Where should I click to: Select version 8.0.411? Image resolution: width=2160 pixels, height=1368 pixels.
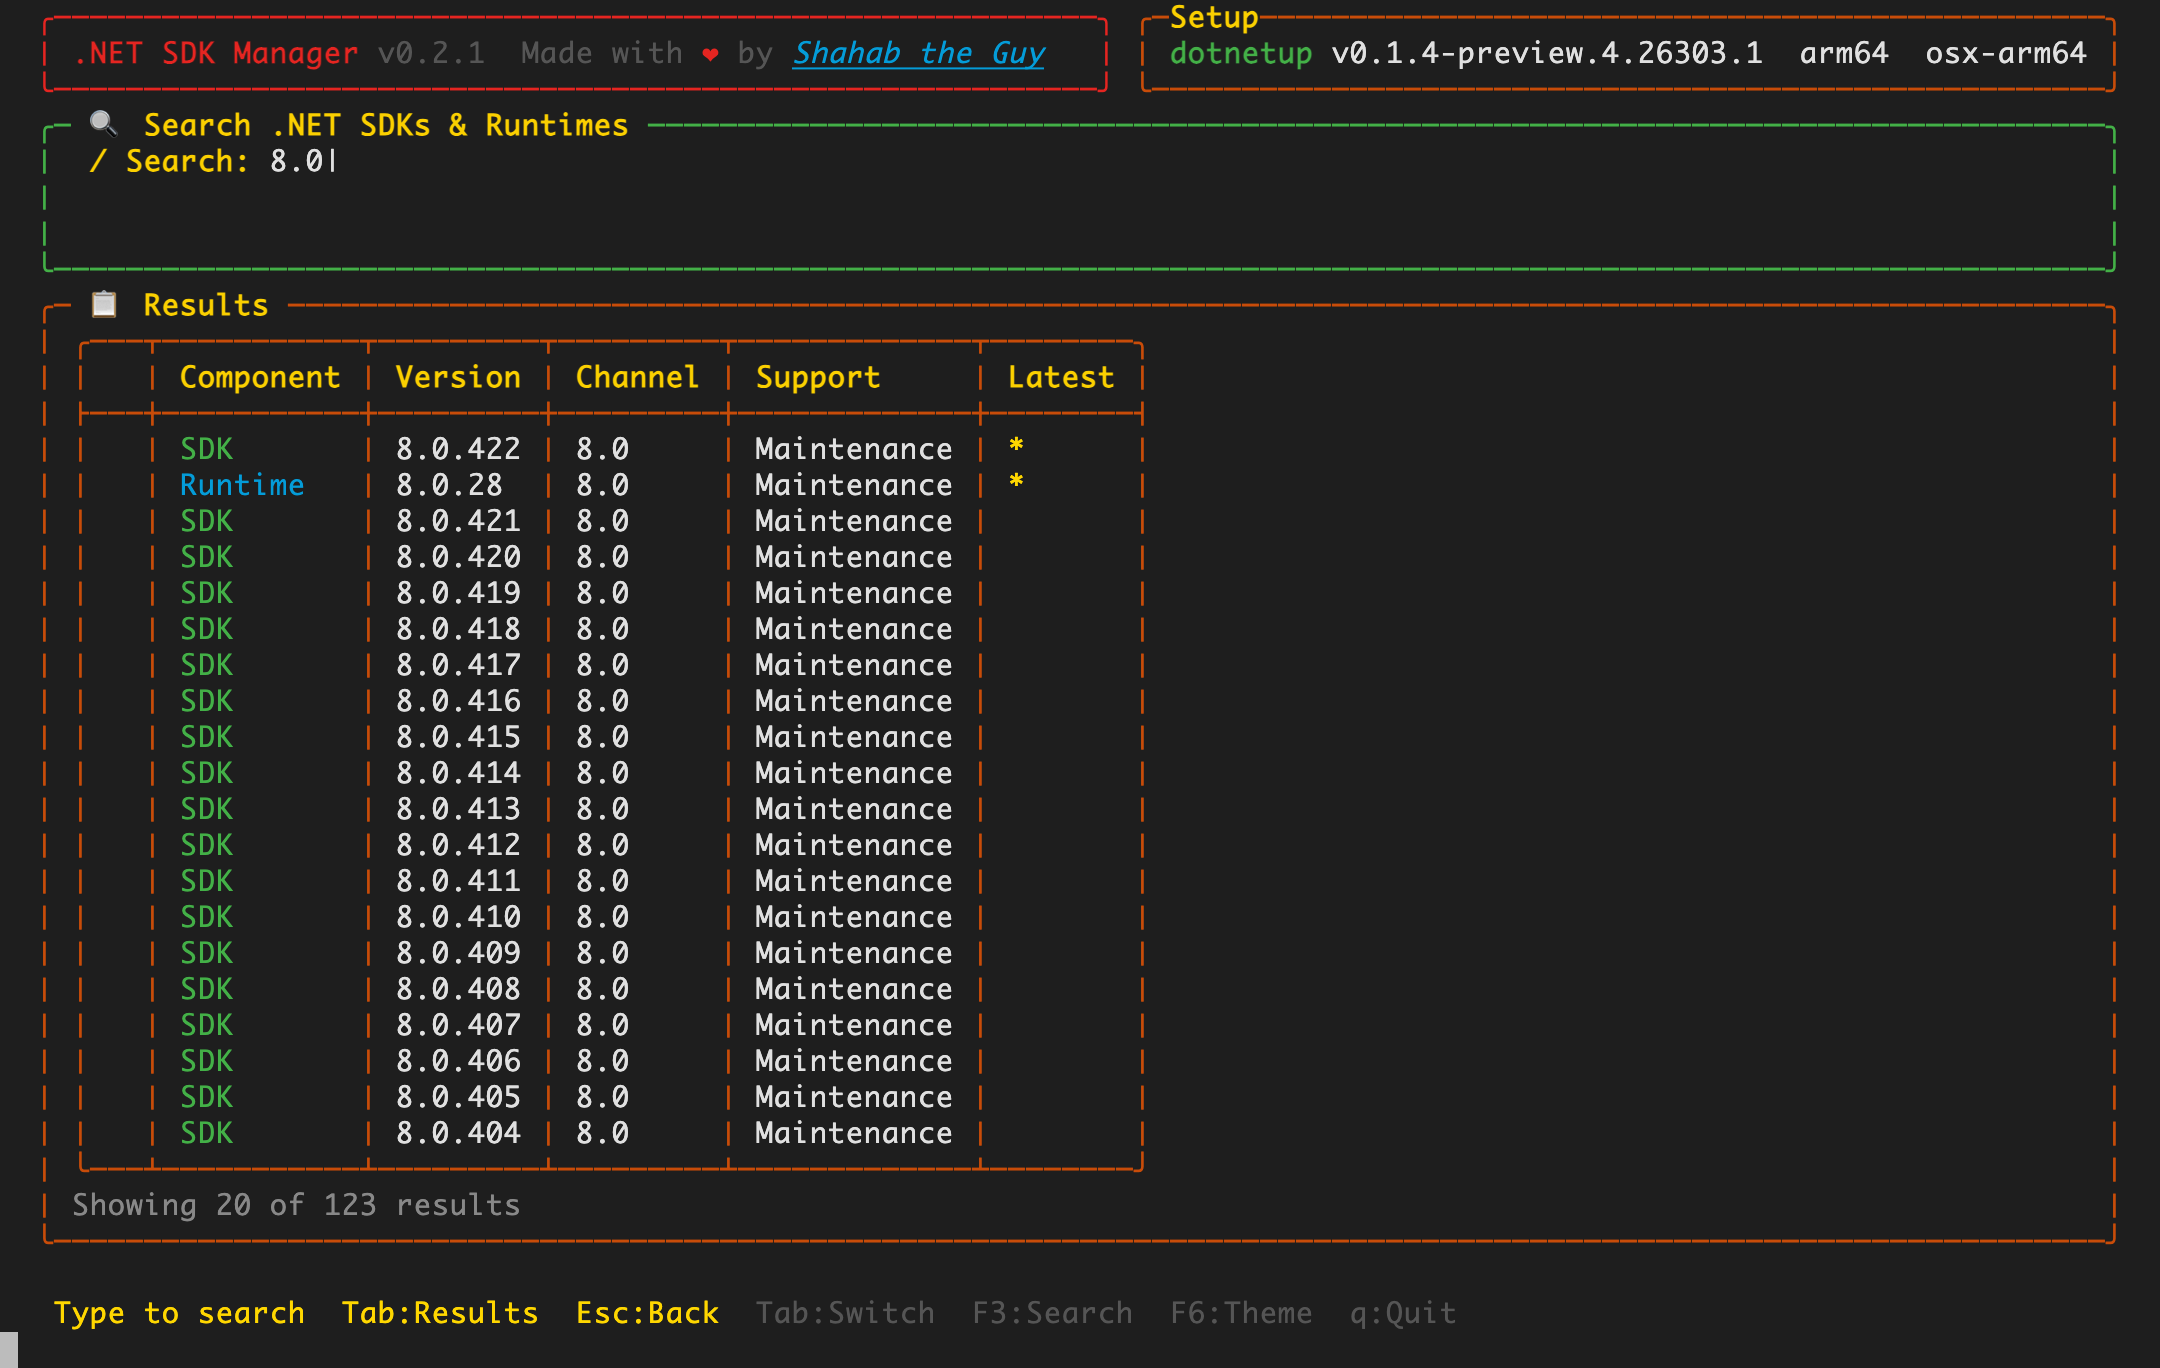(x=458, y=881)
